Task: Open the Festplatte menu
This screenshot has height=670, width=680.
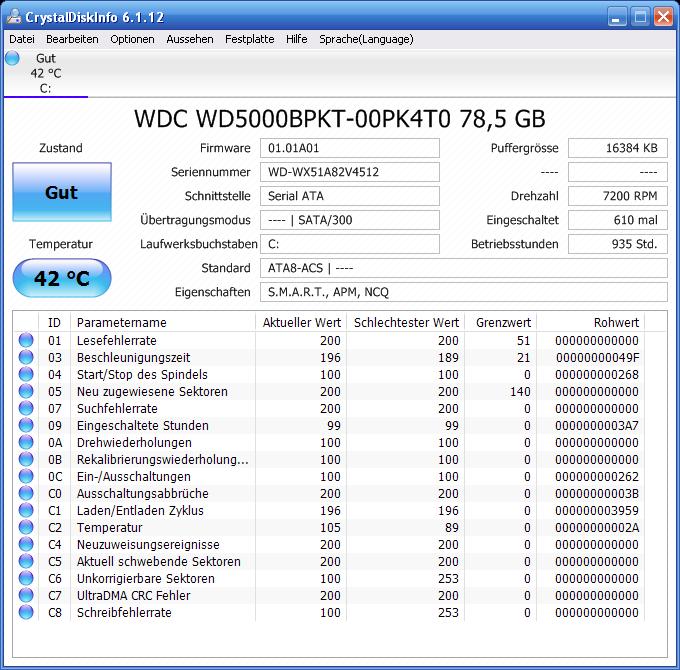Action: (x=249, y=39)
